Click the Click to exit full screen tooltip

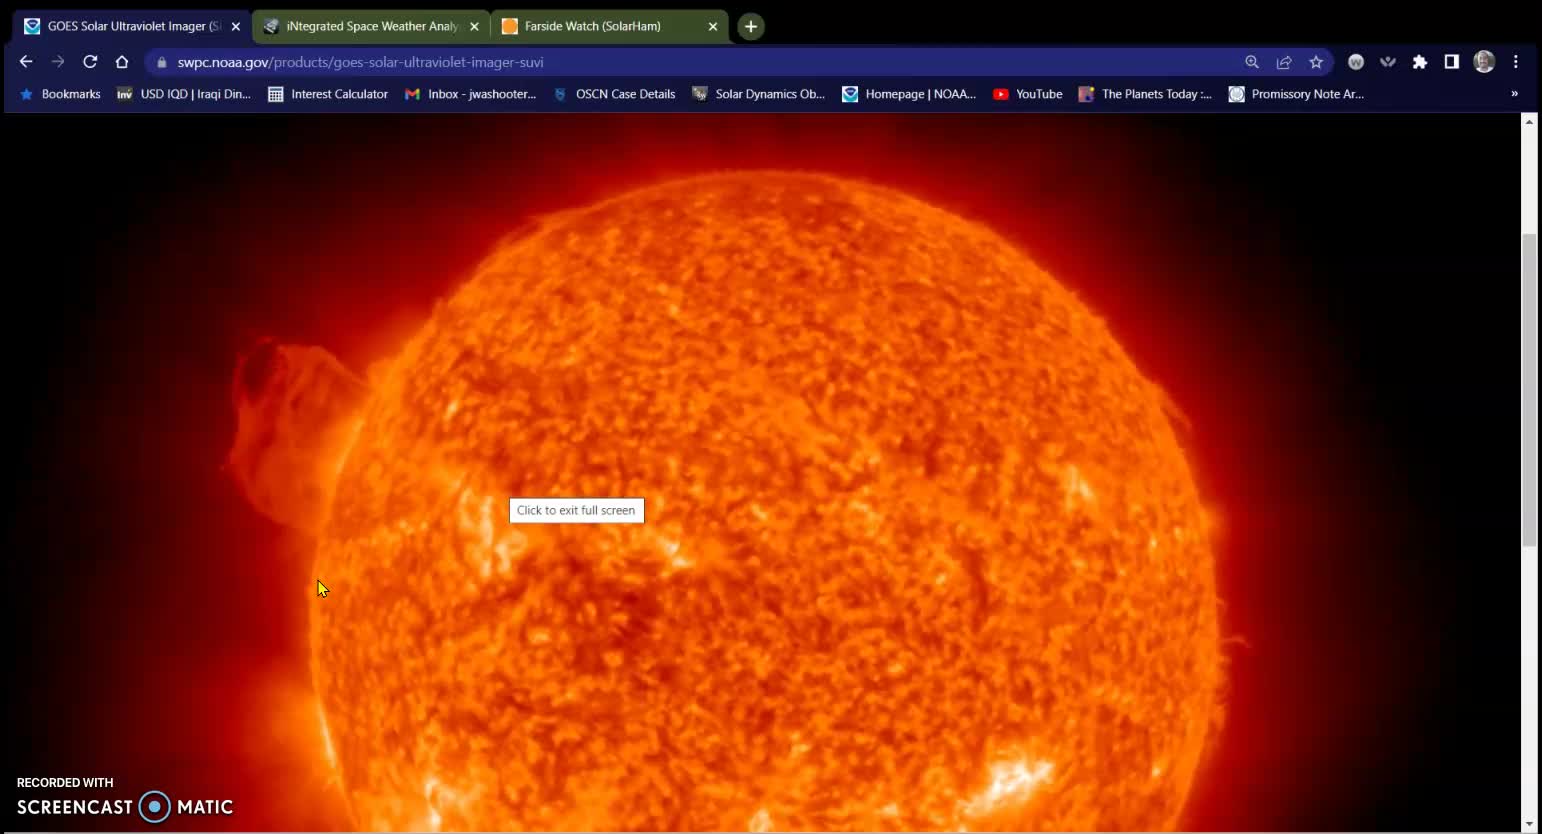tap(576, 510)
